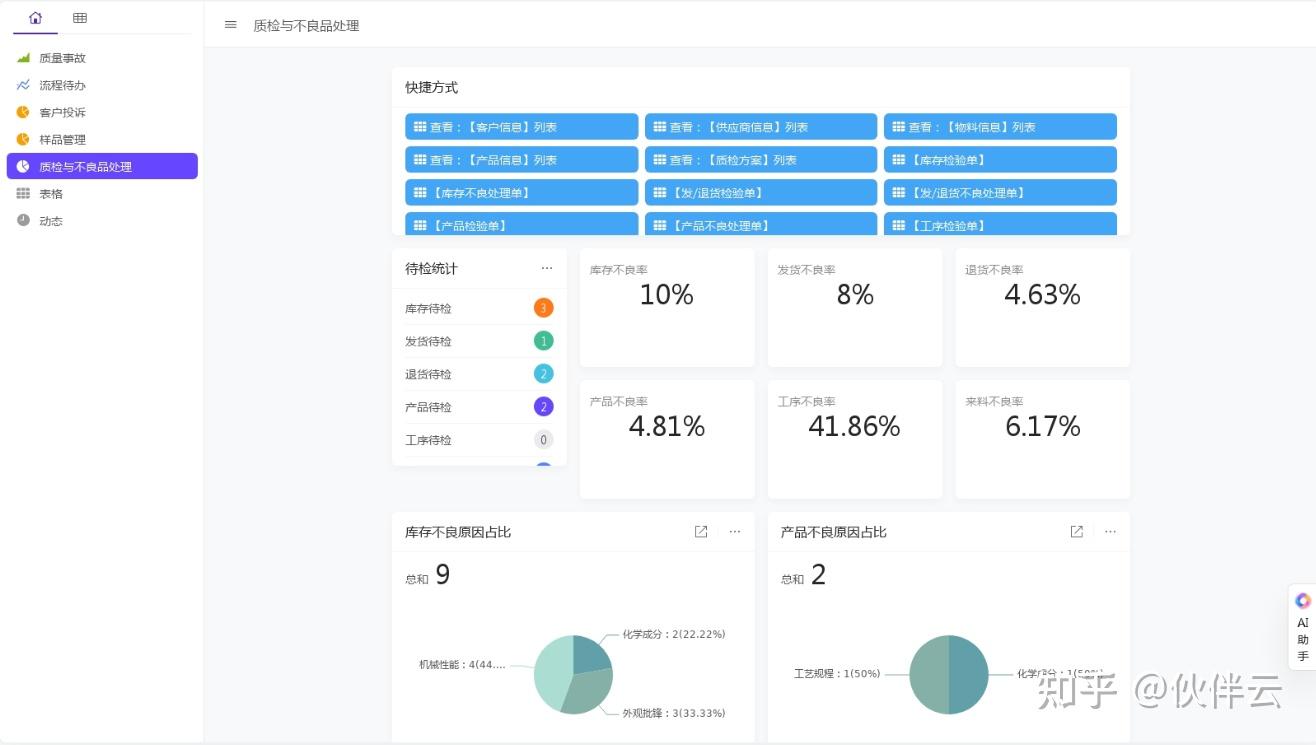Image resolution: width=1316 pixels, height=745 pixels.
Task: Click the orange badge showing 3 beside 库存待检
Action: [543, 307]
